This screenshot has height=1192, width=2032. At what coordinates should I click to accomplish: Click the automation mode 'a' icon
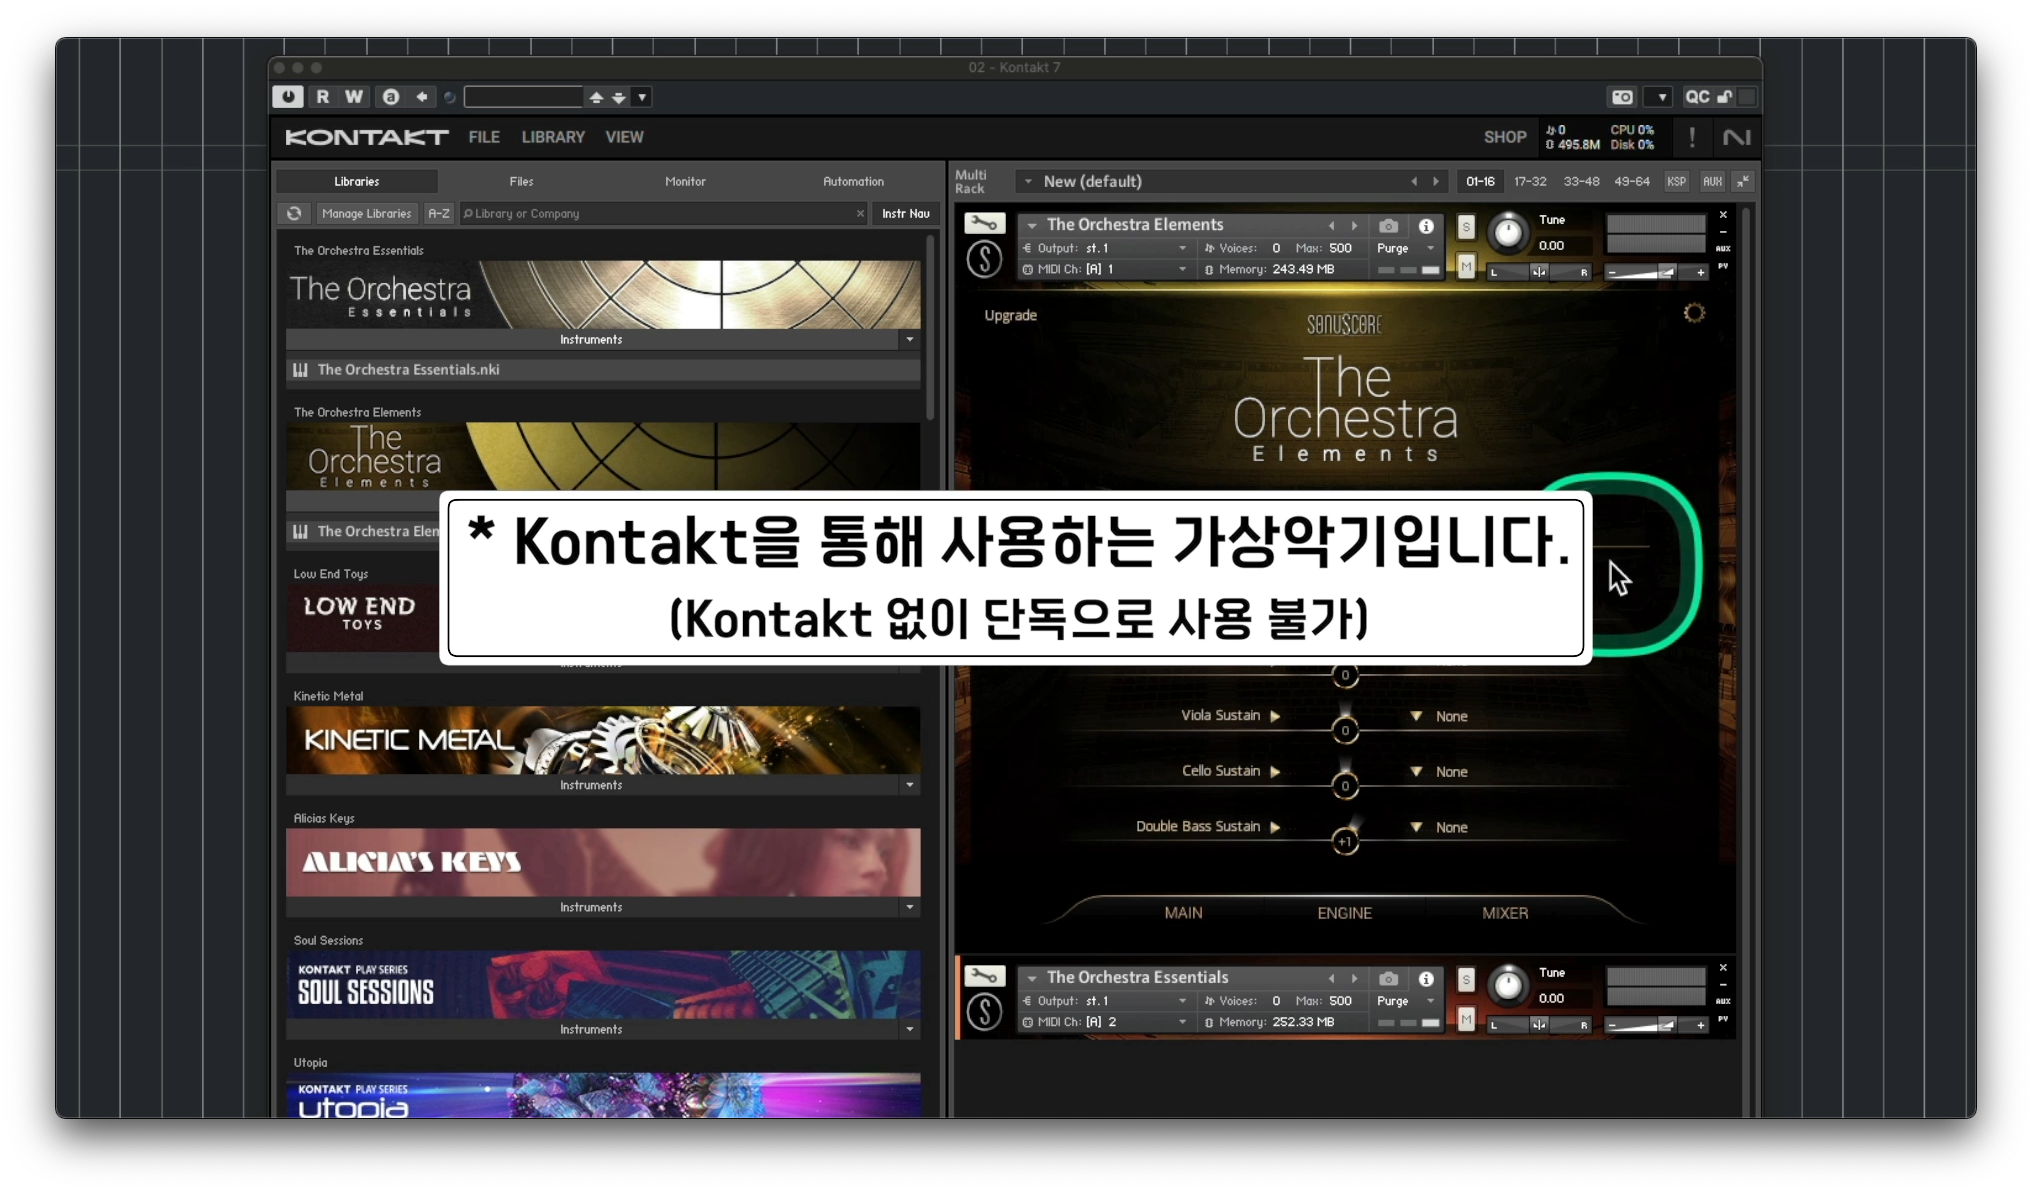391,97
